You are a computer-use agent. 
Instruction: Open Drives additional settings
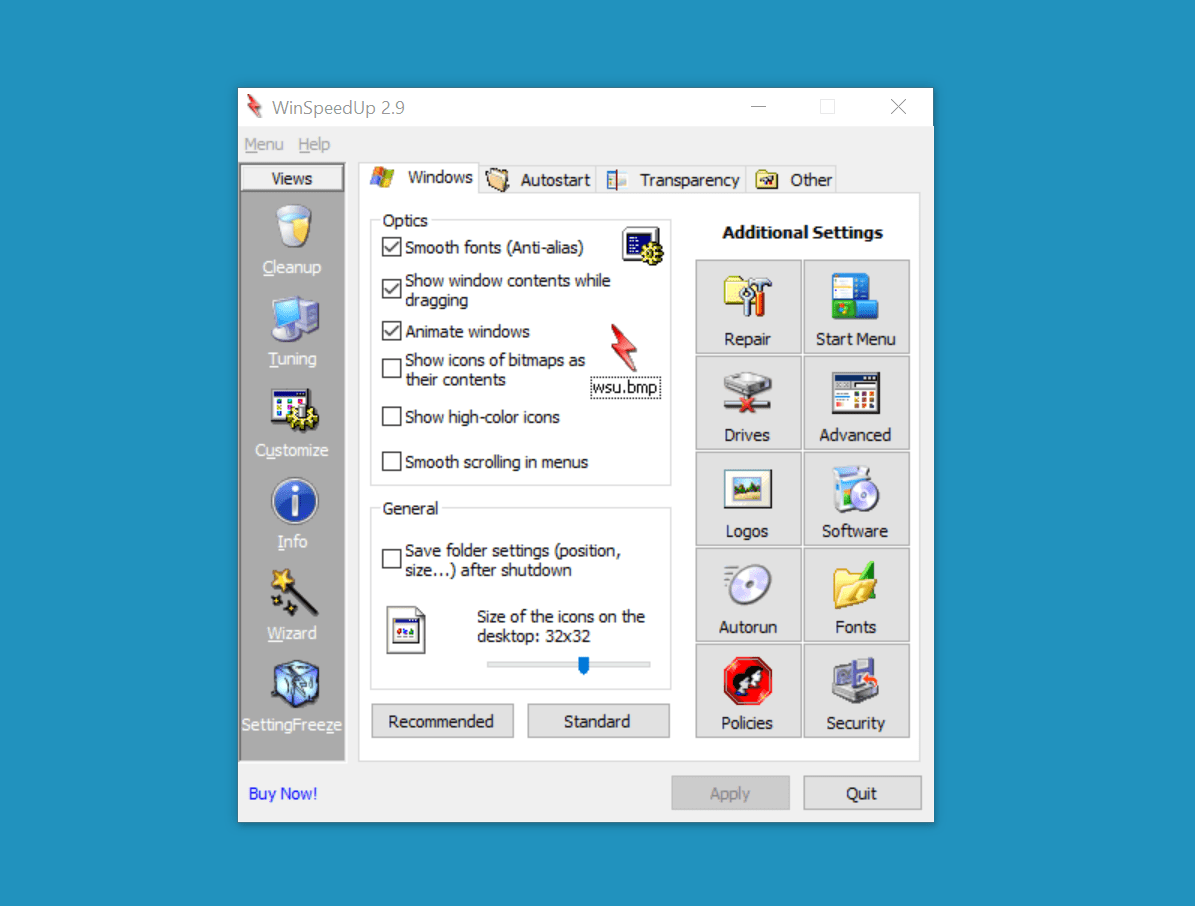[x=748, y=403]
